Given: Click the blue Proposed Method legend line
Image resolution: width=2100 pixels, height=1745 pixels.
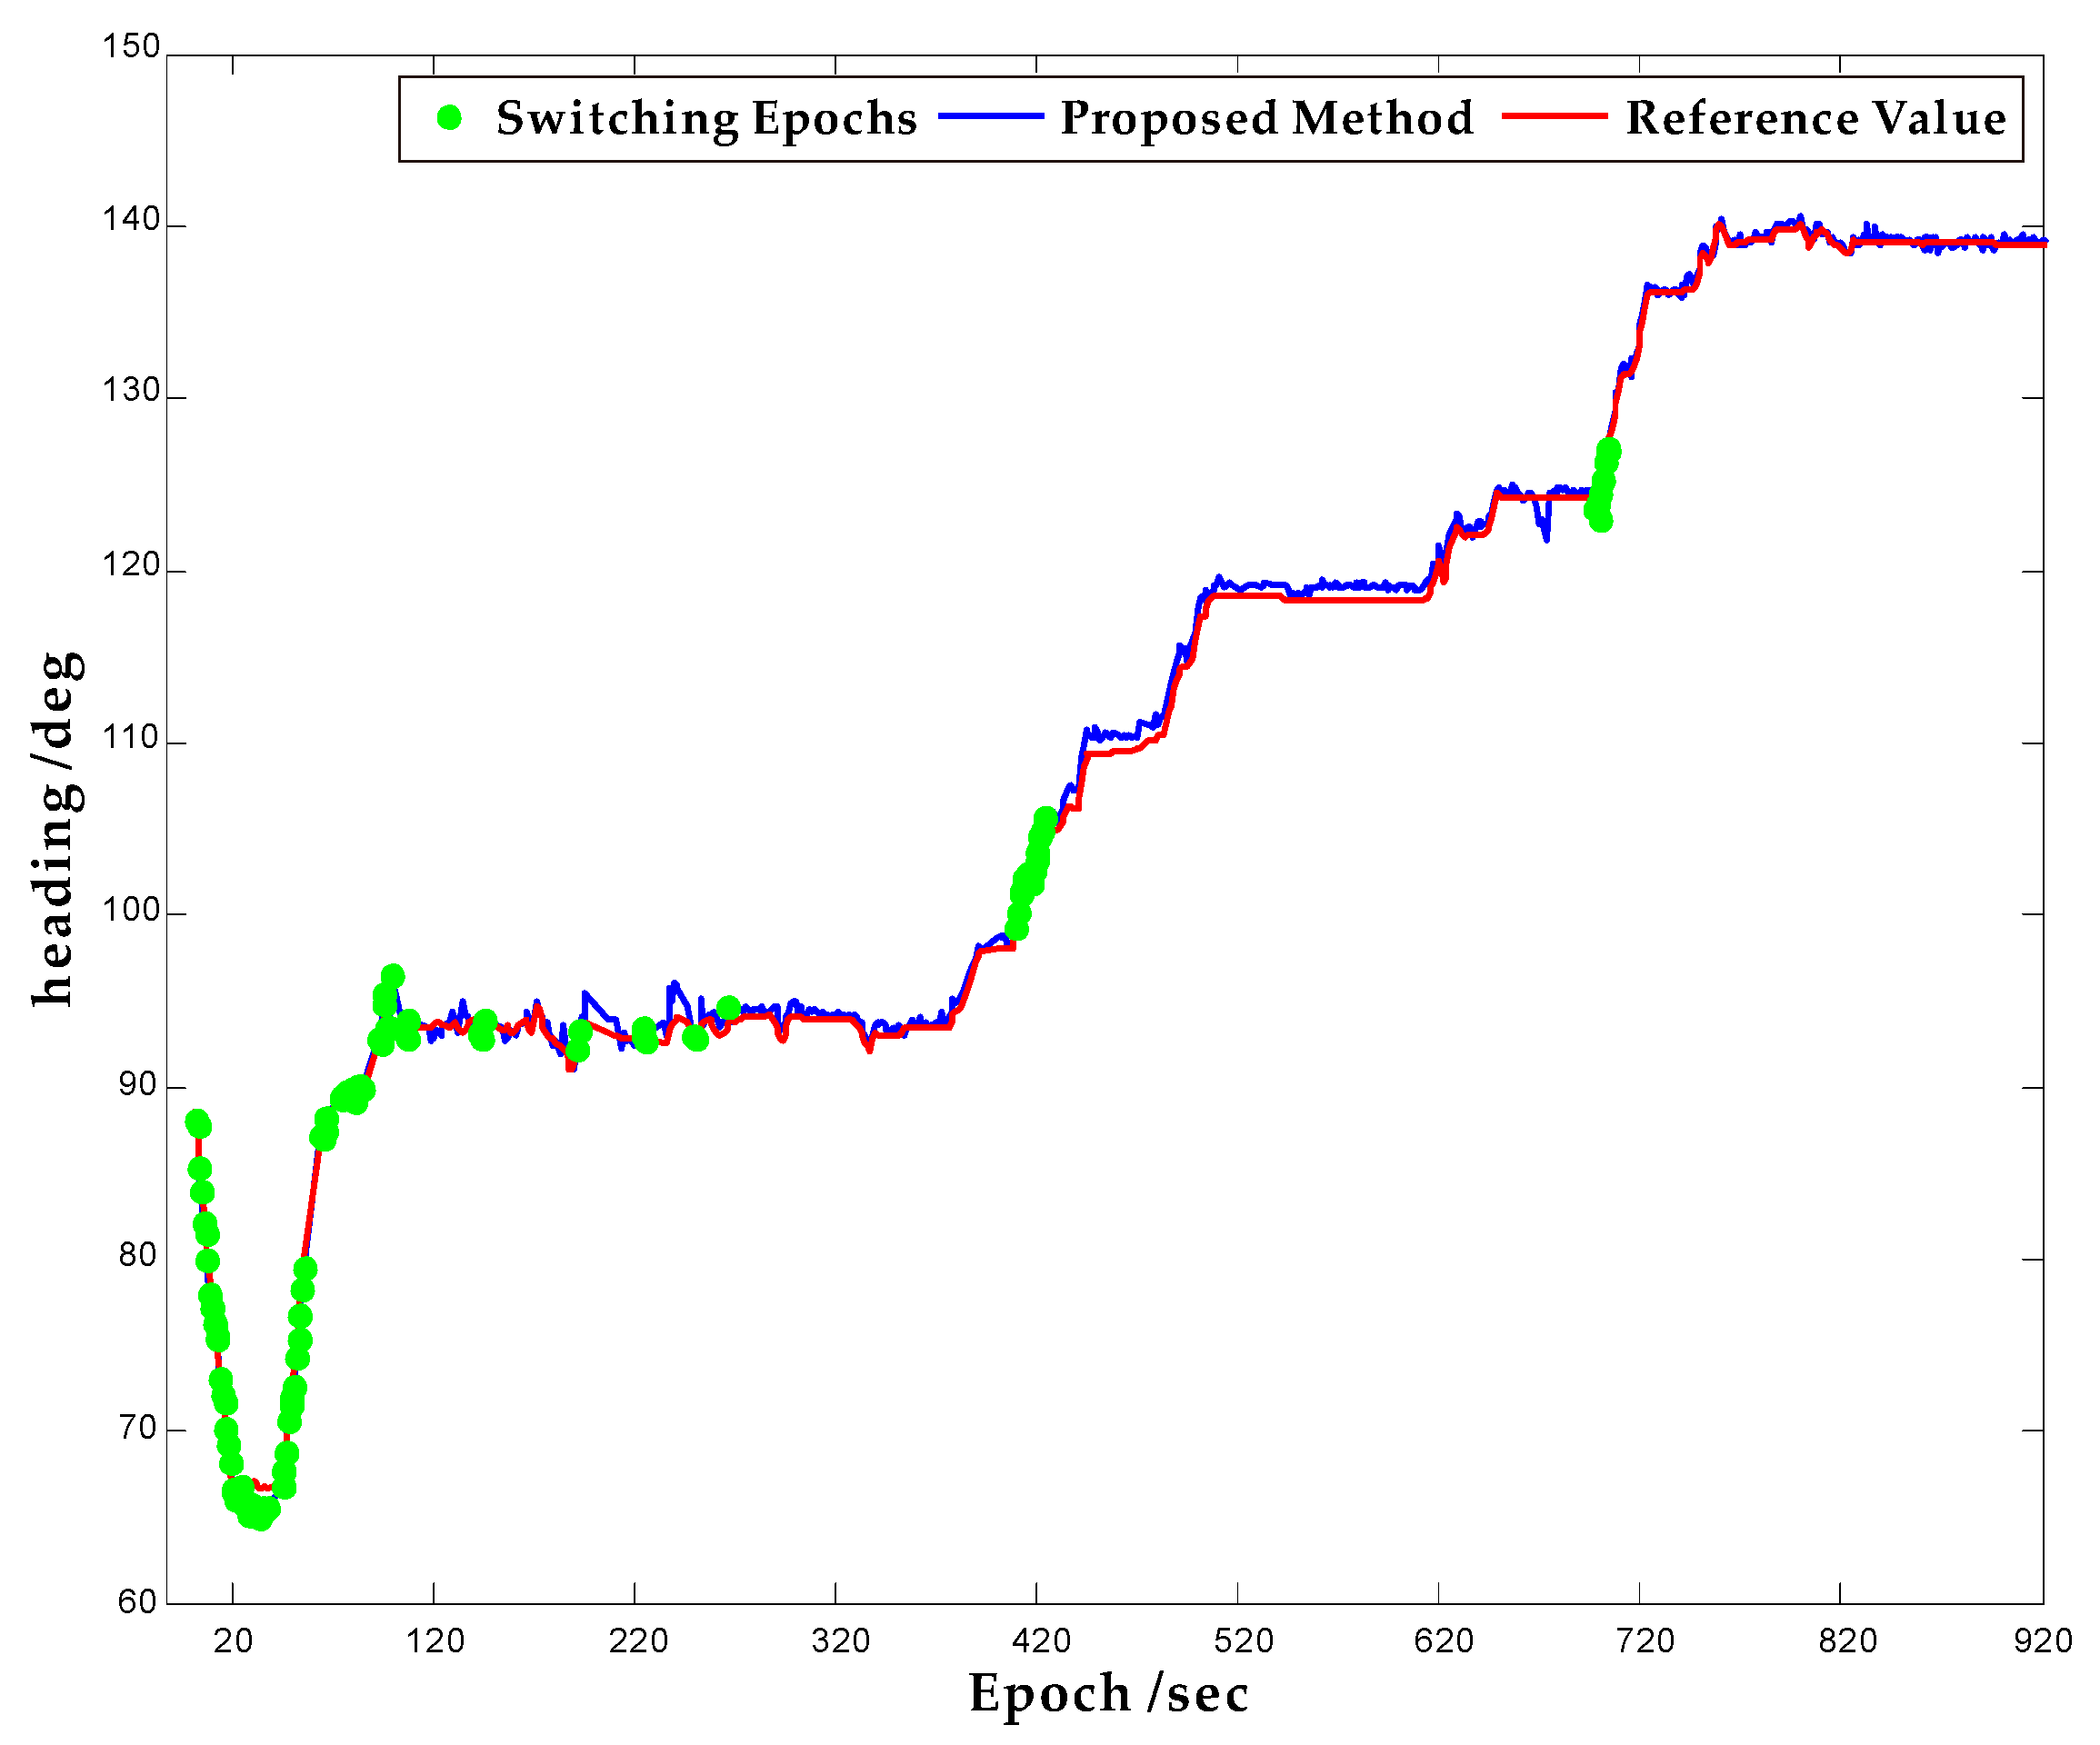Looking at the screenshot, I should [990, 117].
